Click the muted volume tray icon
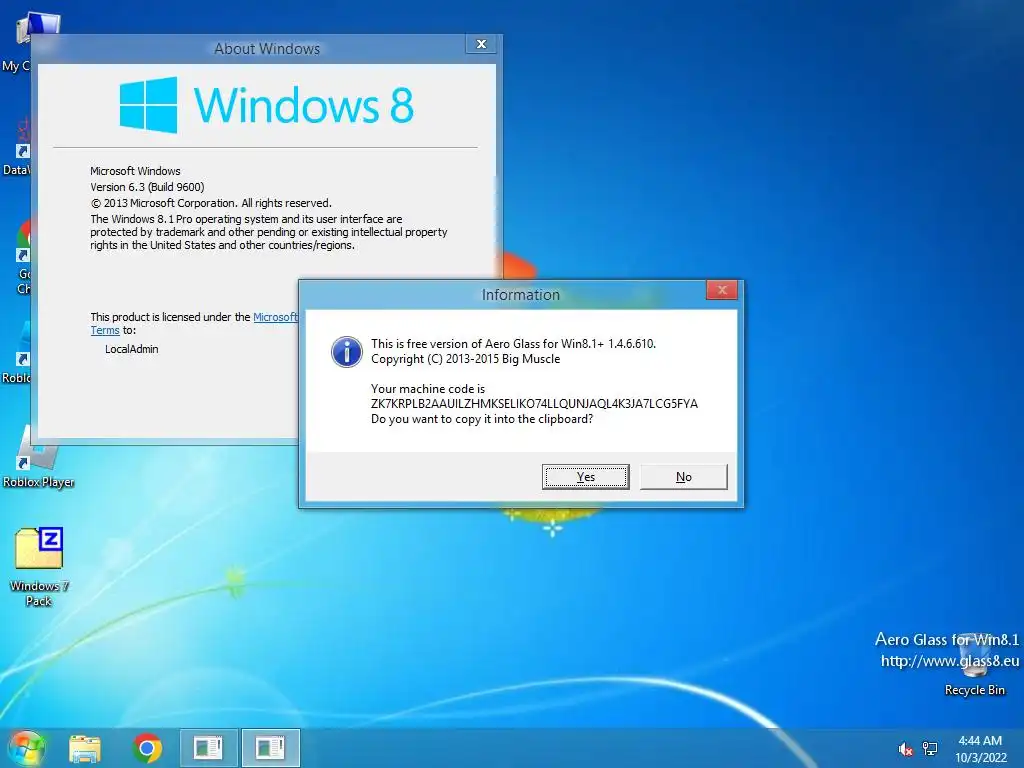 coord(905,749)
